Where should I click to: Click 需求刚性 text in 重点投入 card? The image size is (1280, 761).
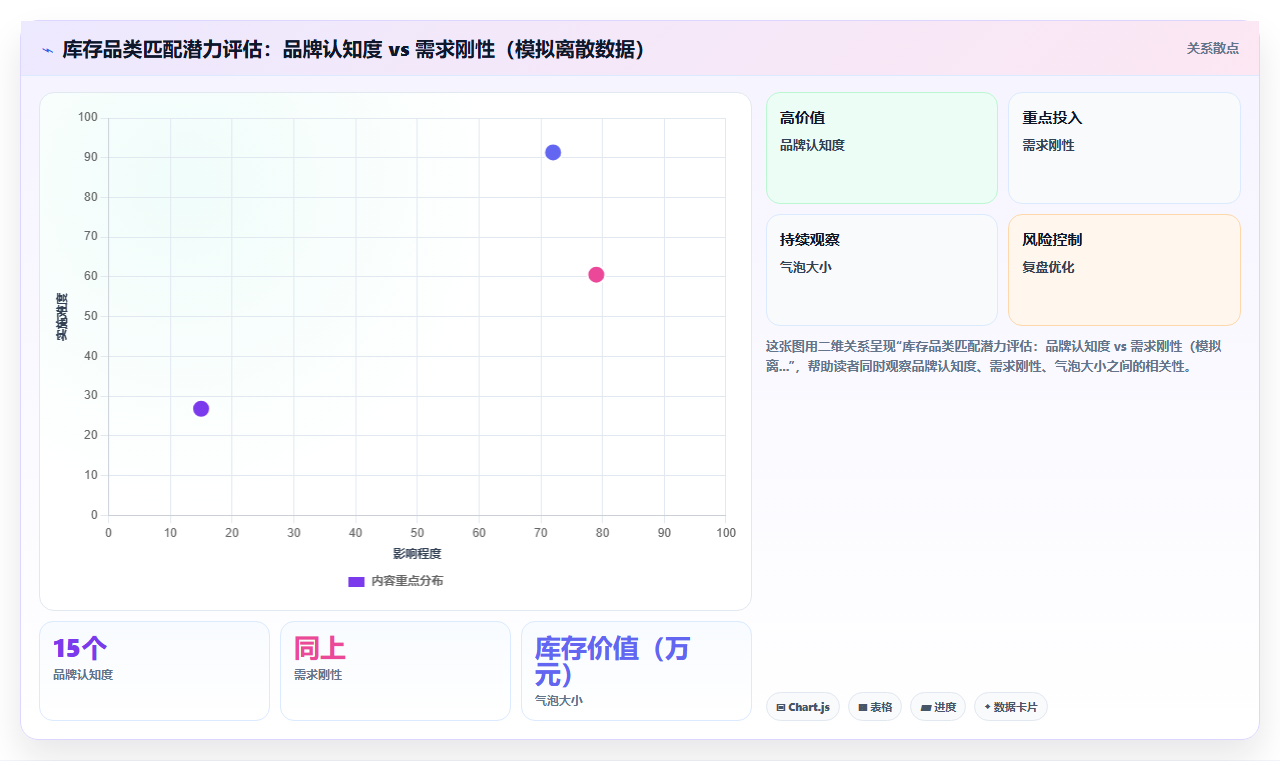(x=1048, y=145)
